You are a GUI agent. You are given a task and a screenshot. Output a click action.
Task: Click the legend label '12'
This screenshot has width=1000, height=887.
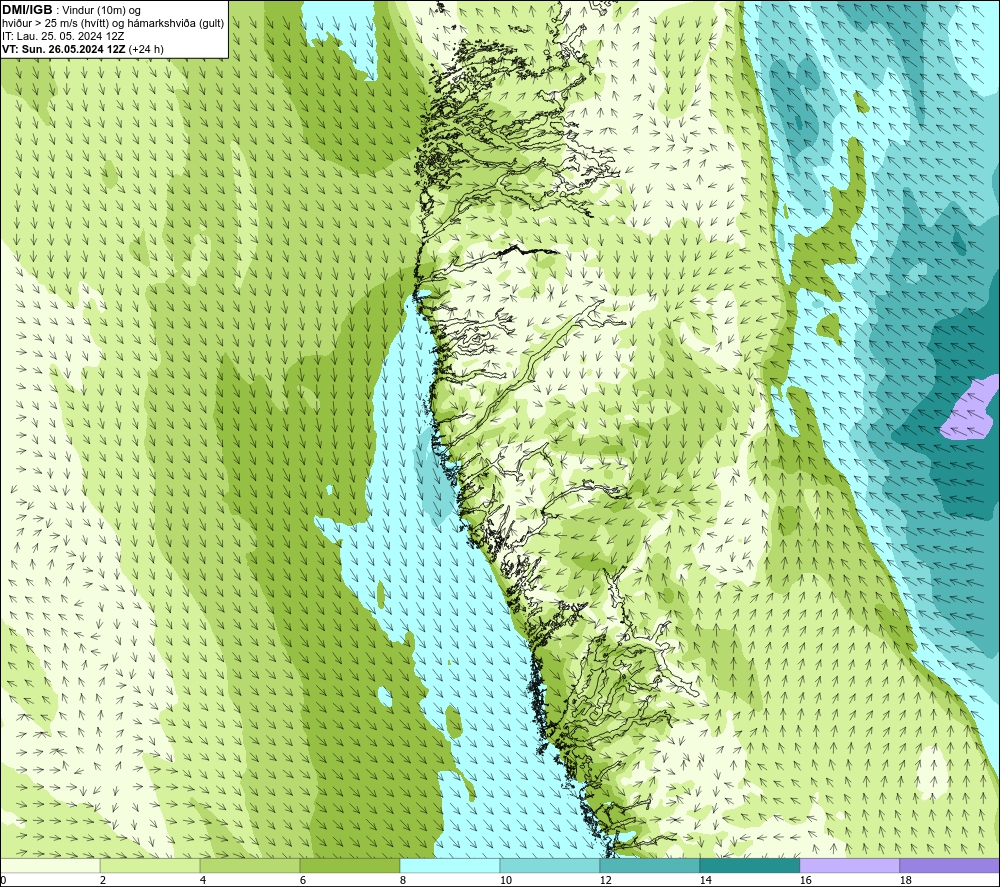[x=605, y=881]
